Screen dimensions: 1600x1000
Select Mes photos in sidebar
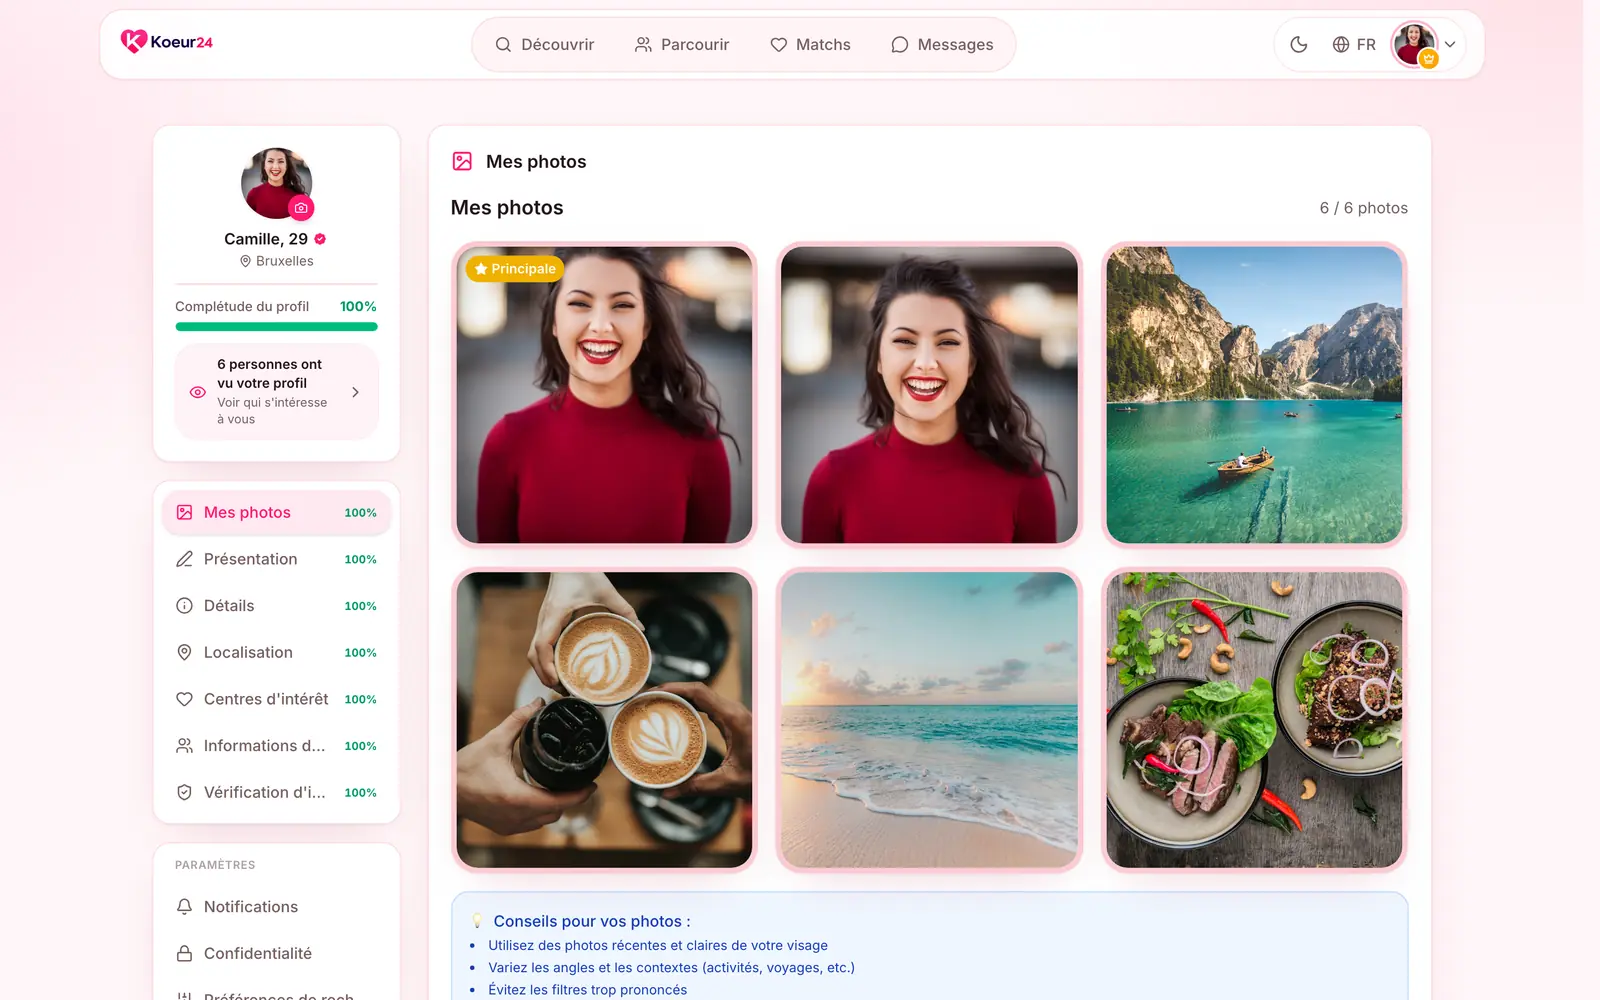[x=276, y=513]
